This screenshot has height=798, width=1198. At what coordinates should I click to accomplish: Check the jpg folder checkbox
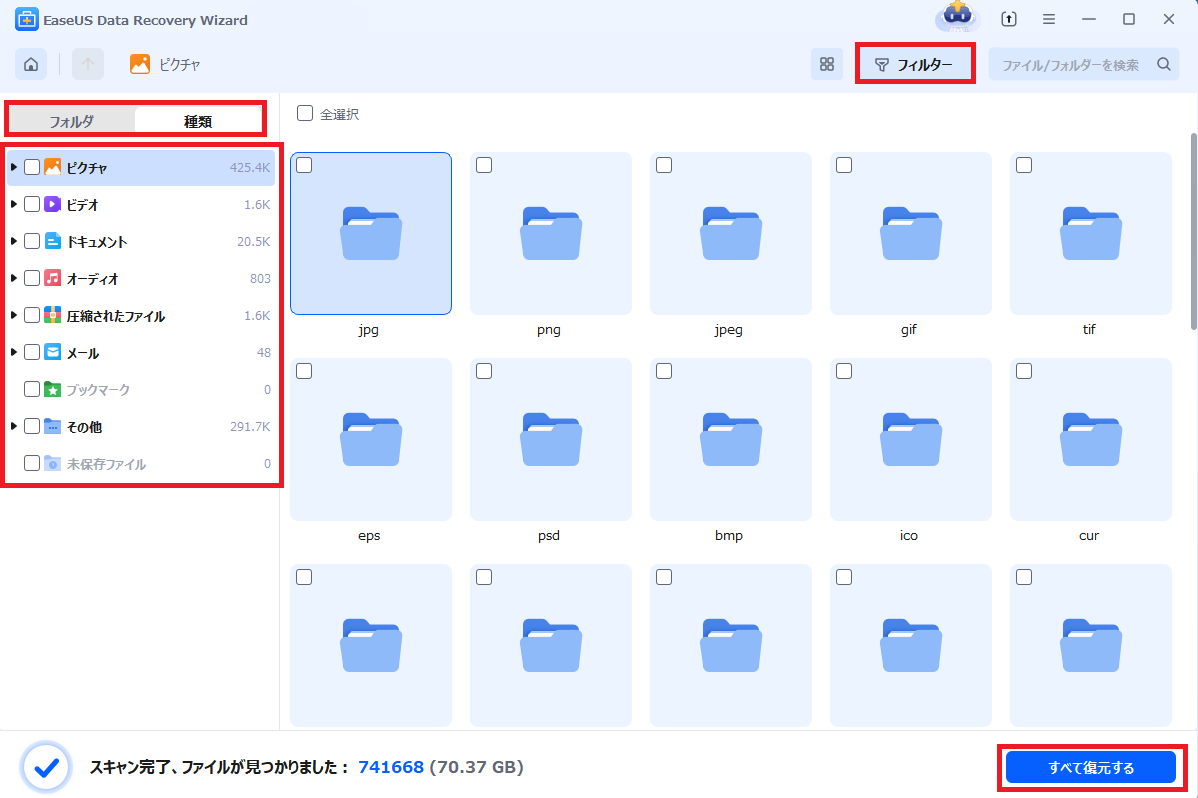[x=305, y=165]
